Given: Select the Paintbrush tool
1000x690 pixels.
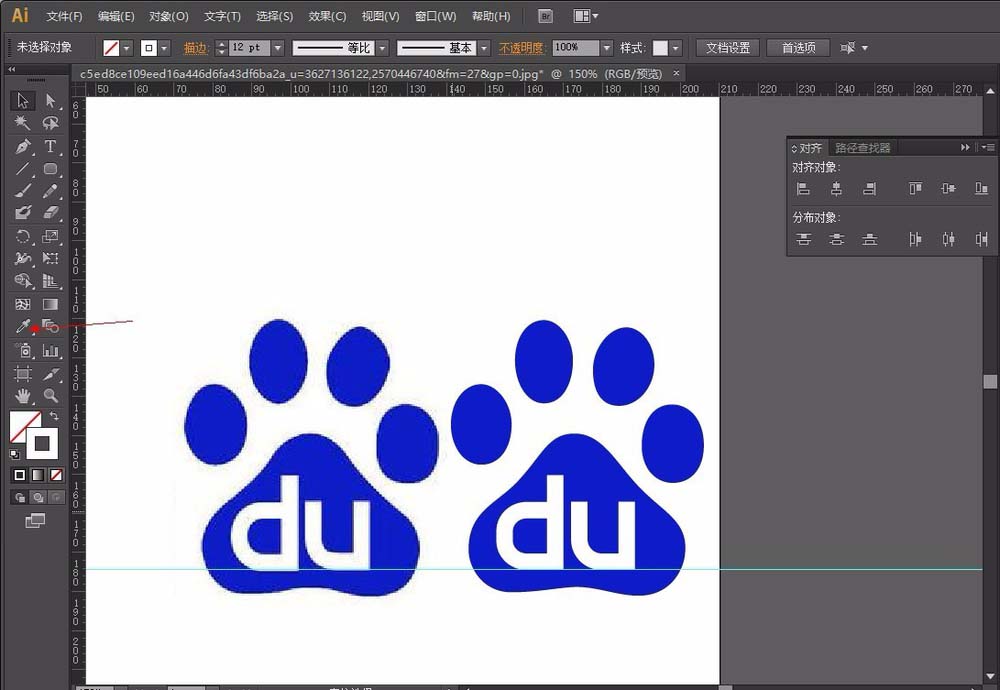Looking at the screenshot, I should (x=23, y=191).
